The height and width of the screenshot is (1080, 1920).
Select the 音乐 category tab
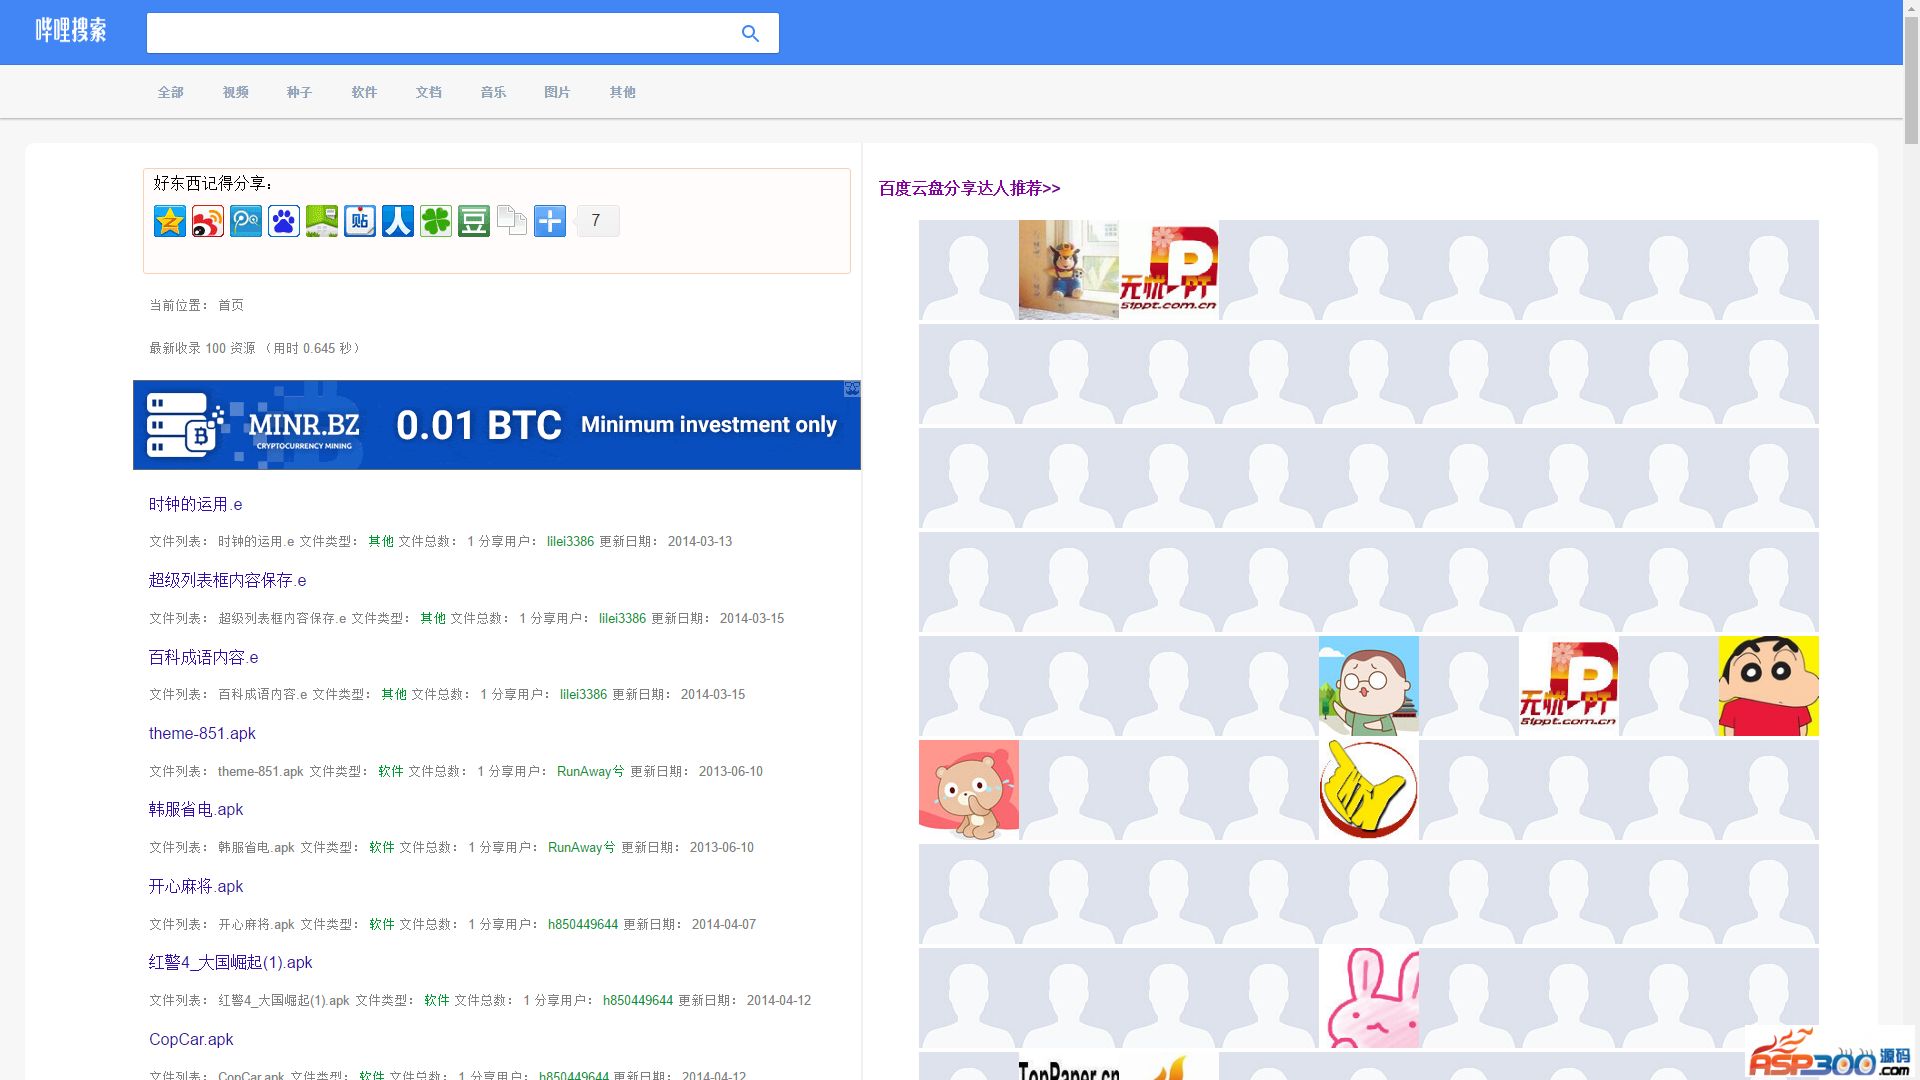[x=493, y=92]
